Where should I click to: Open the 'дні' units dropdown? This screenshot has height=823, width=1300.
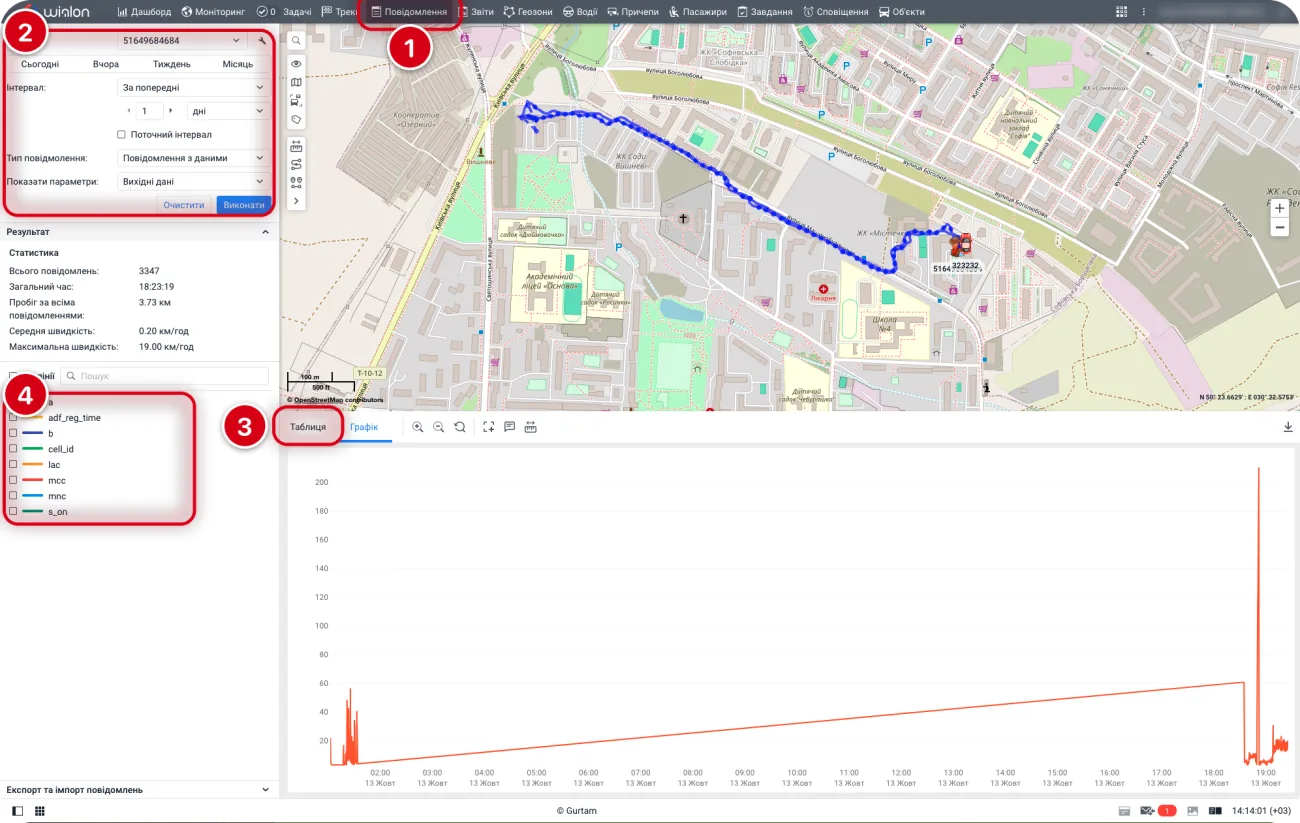pos(227,112)
